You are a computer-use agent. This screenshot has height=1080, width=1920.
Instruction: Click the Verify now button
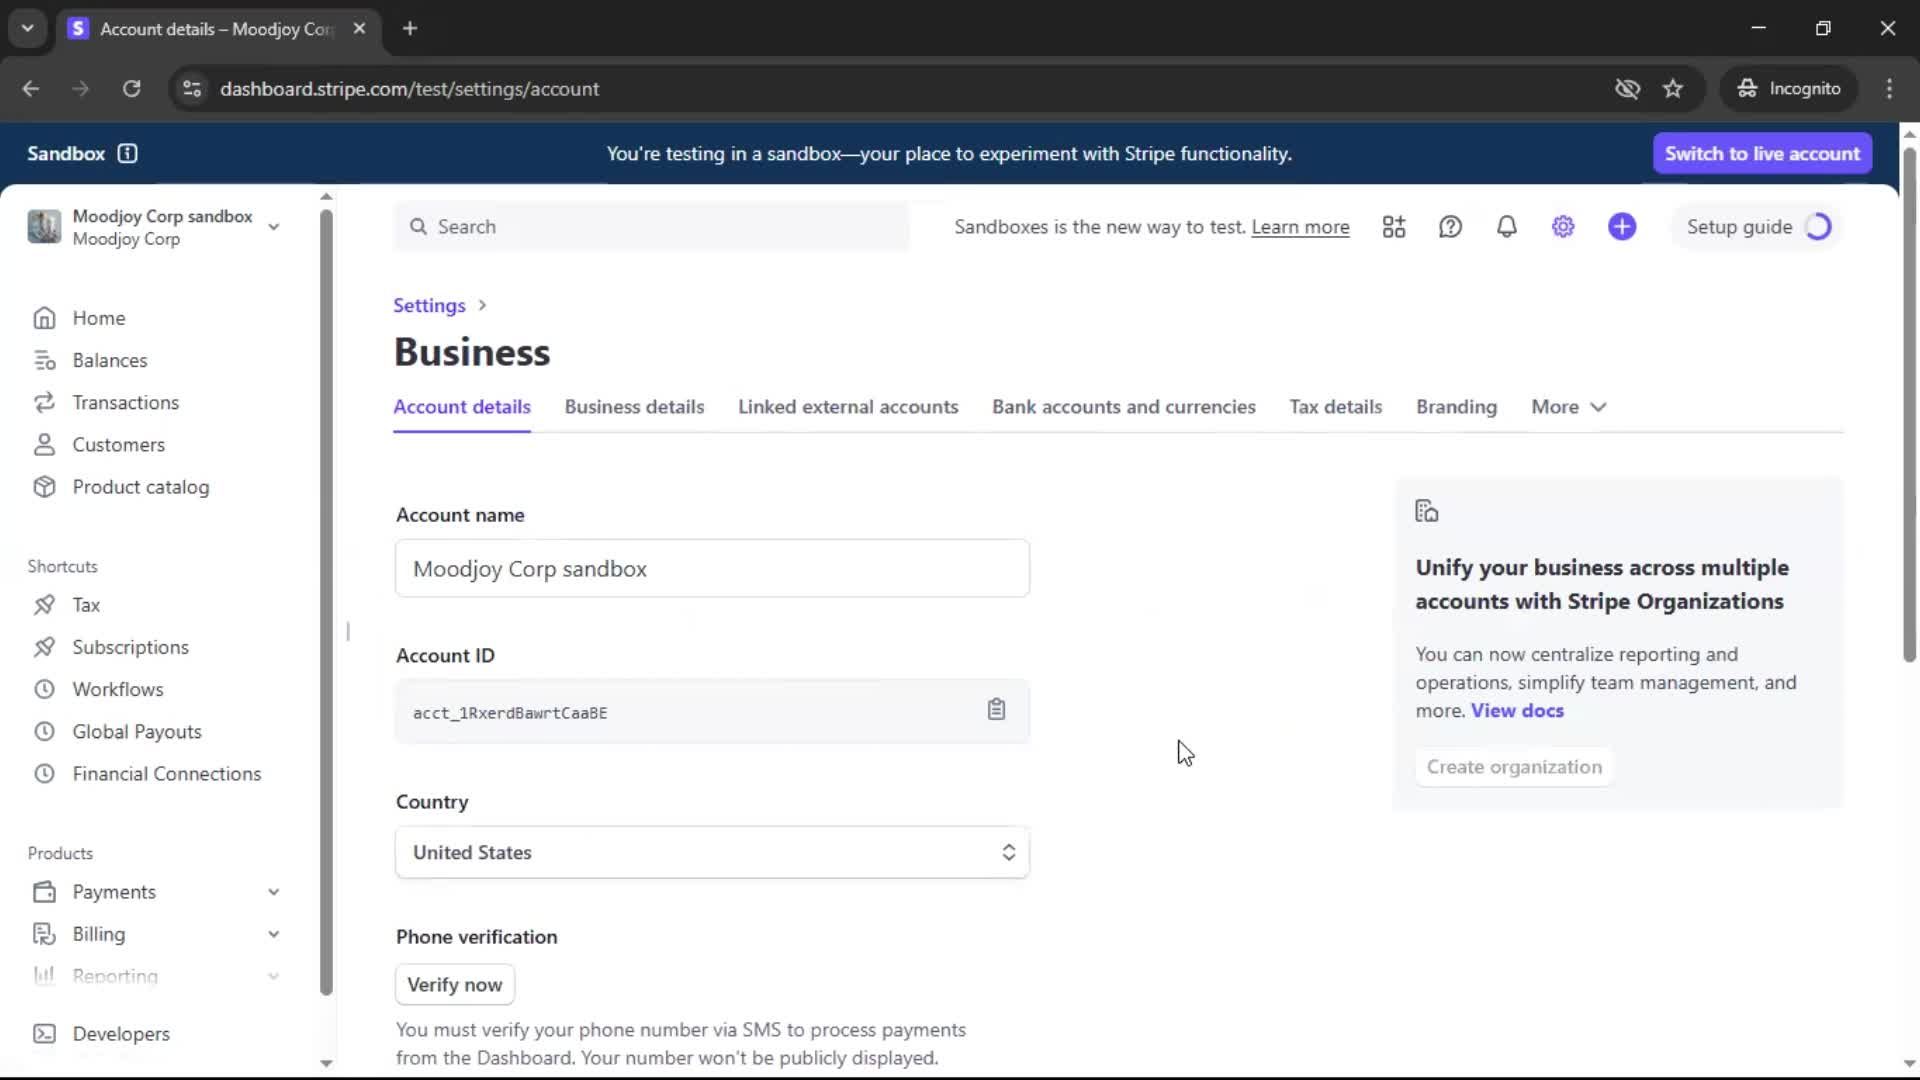tap(455, 984)
